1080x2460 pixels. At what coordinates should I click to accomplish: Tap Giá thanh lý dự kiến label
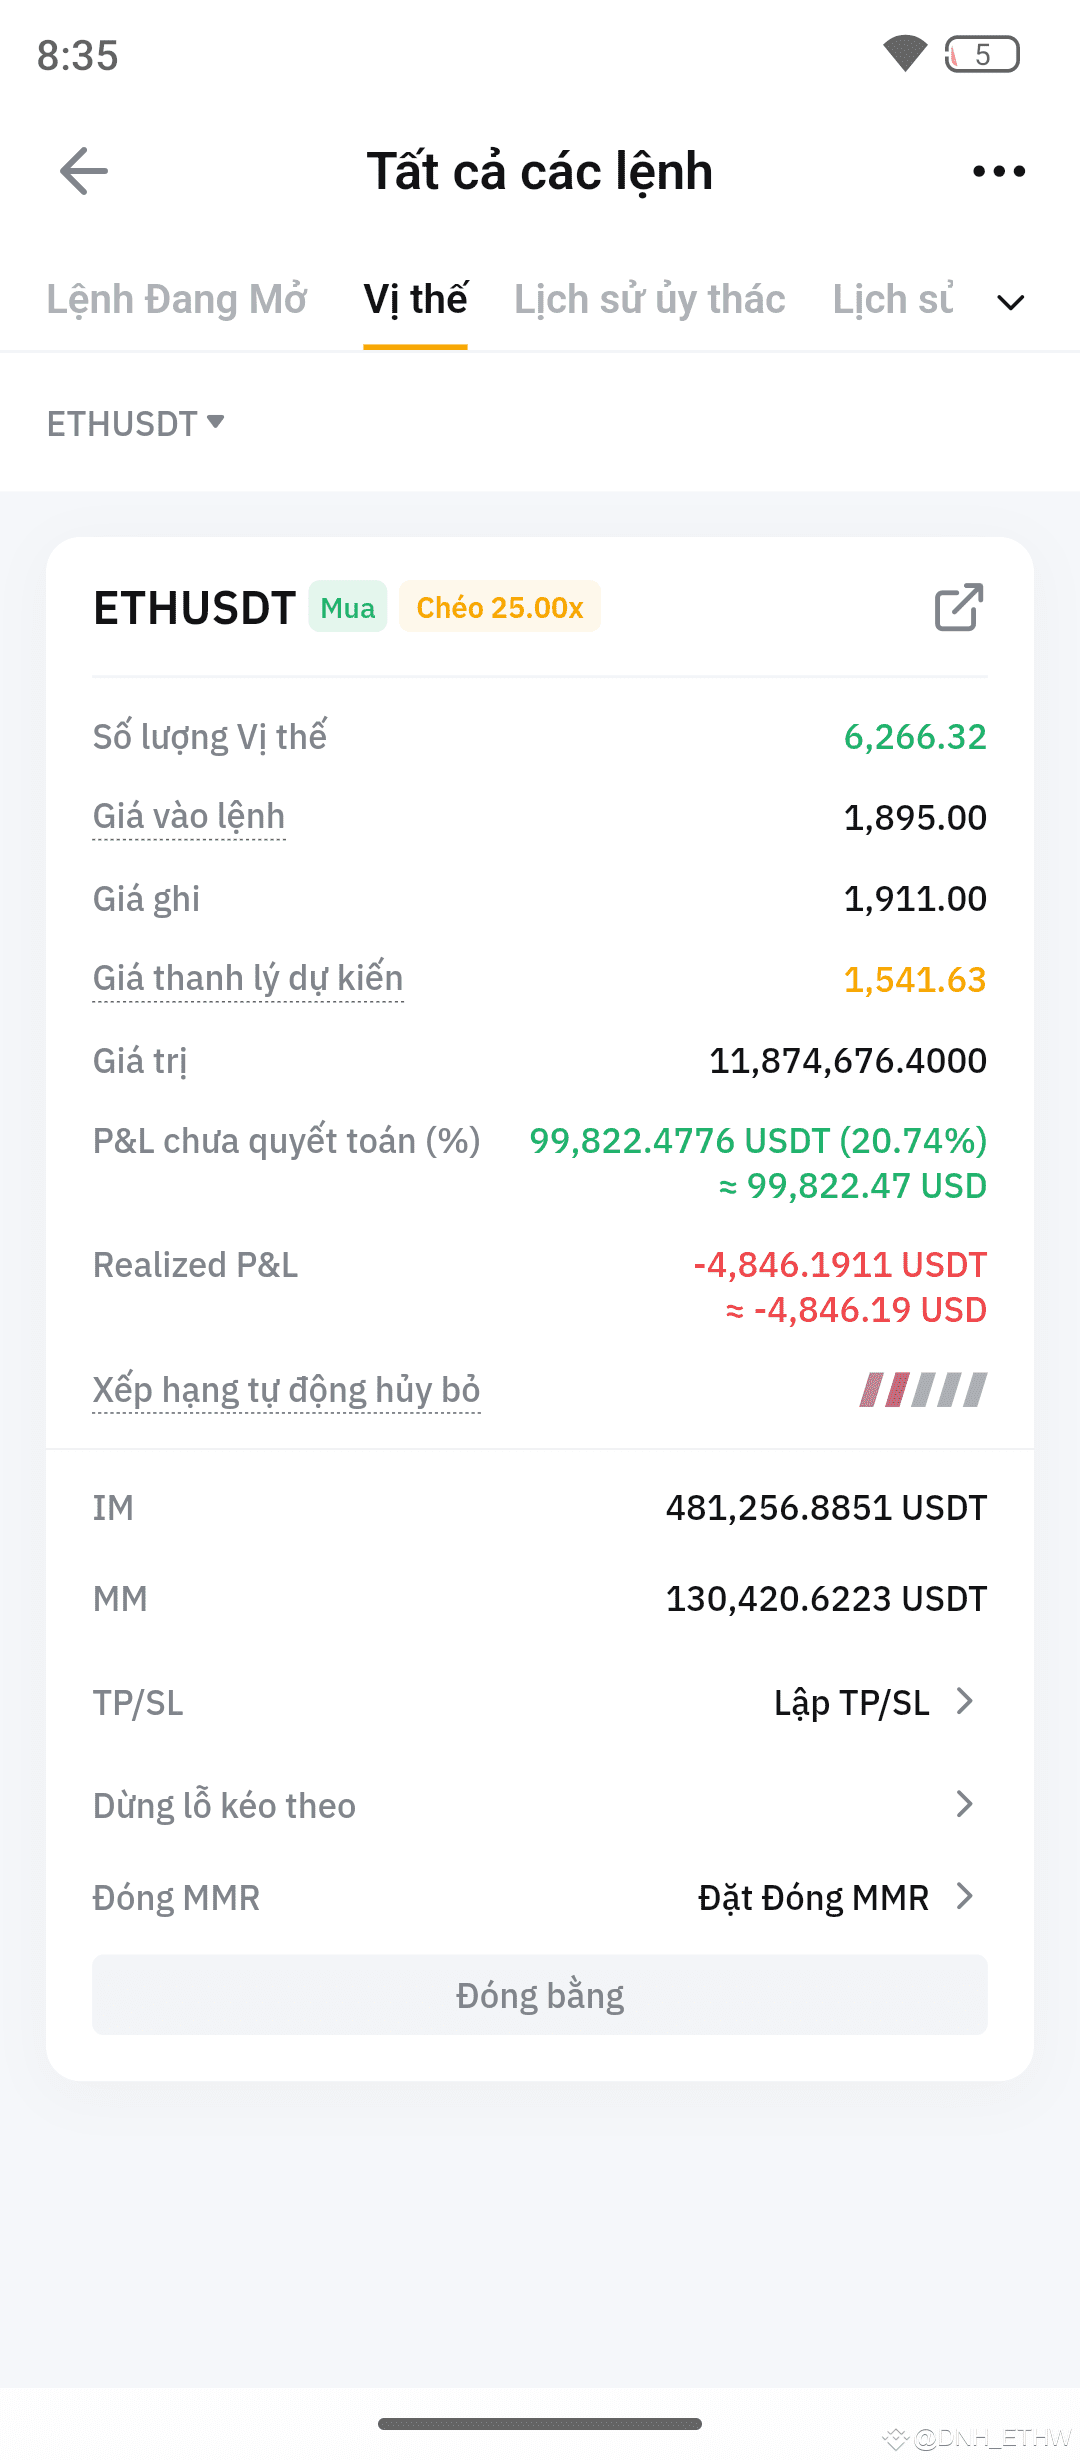click(x=248, y=979)
